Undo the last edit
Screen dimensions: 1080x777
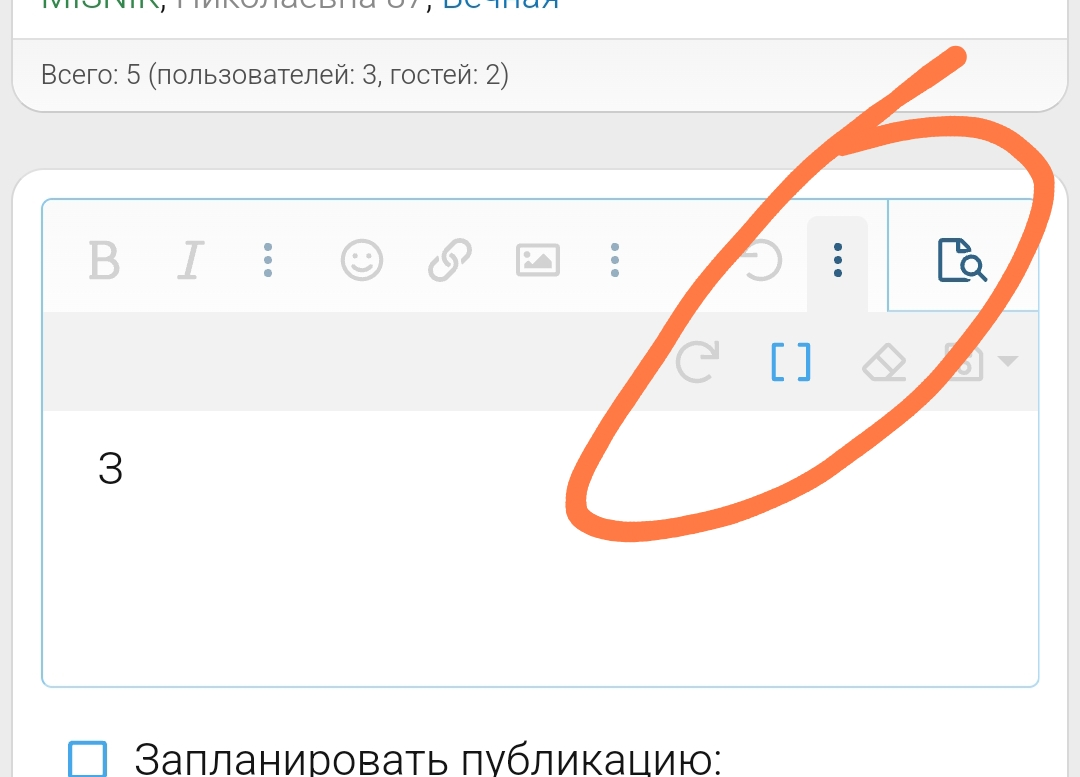pyautogui.click(x=761, y=260)
